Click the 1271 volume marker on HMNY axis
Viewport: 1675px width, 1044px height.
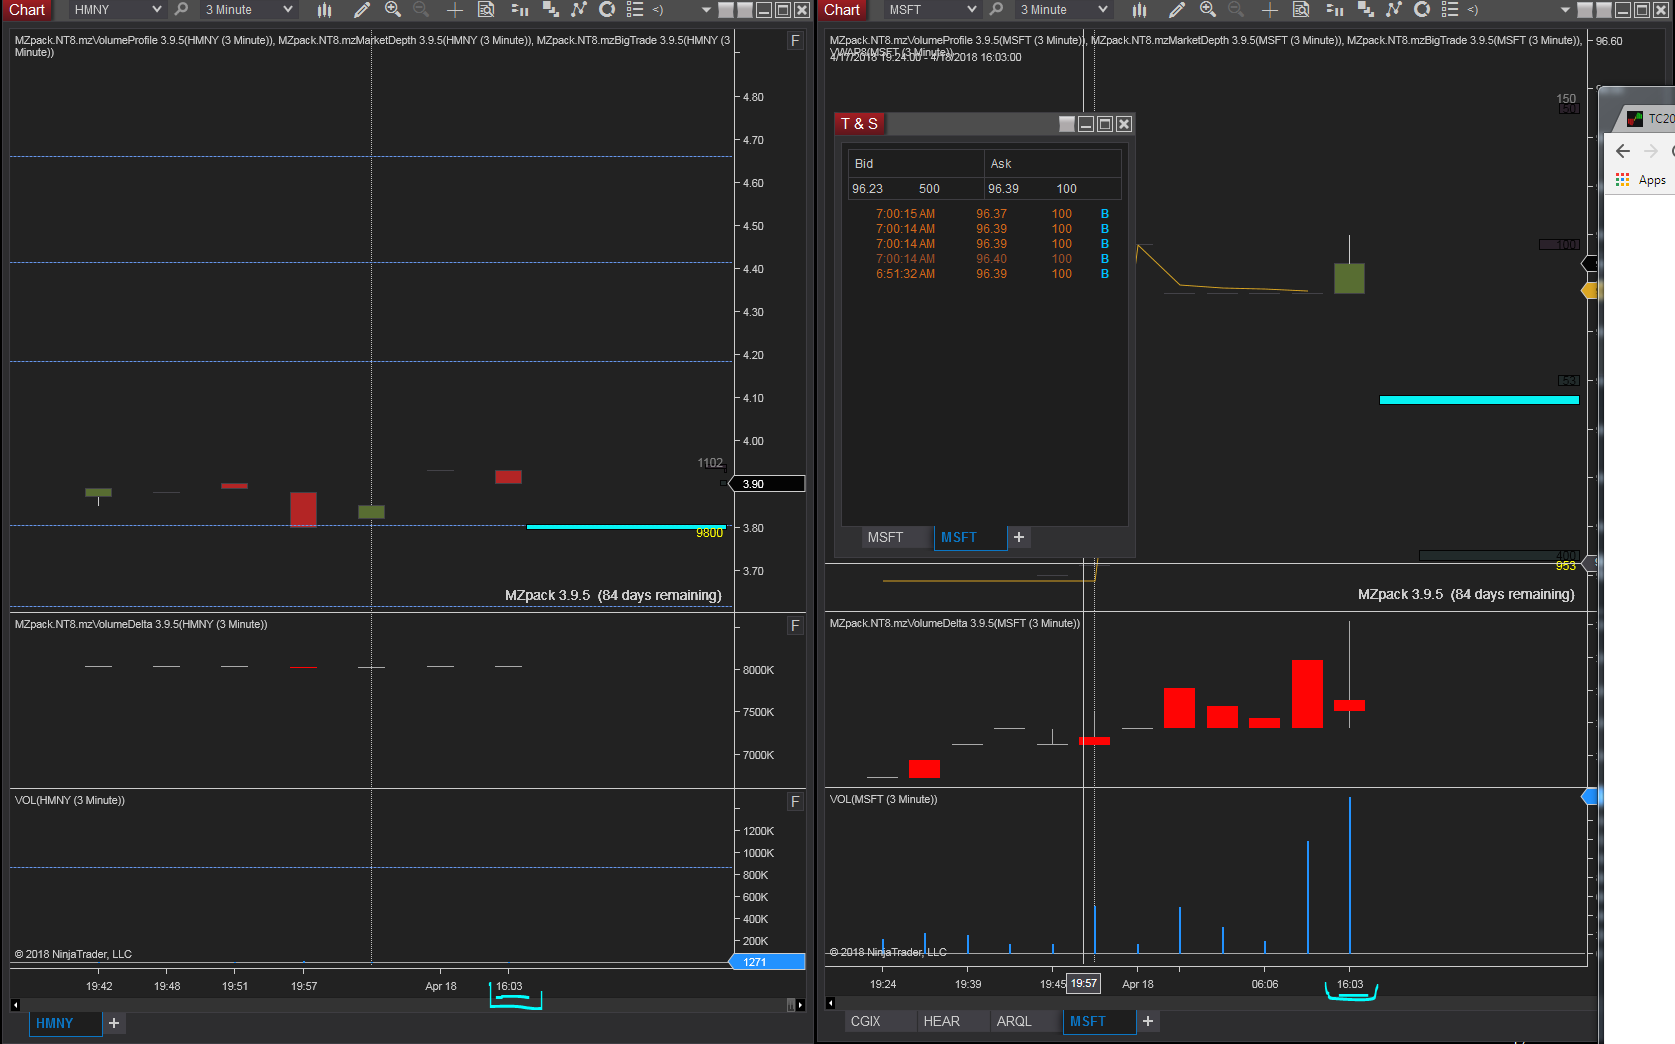pyautogui.click(x=768, y=962)
